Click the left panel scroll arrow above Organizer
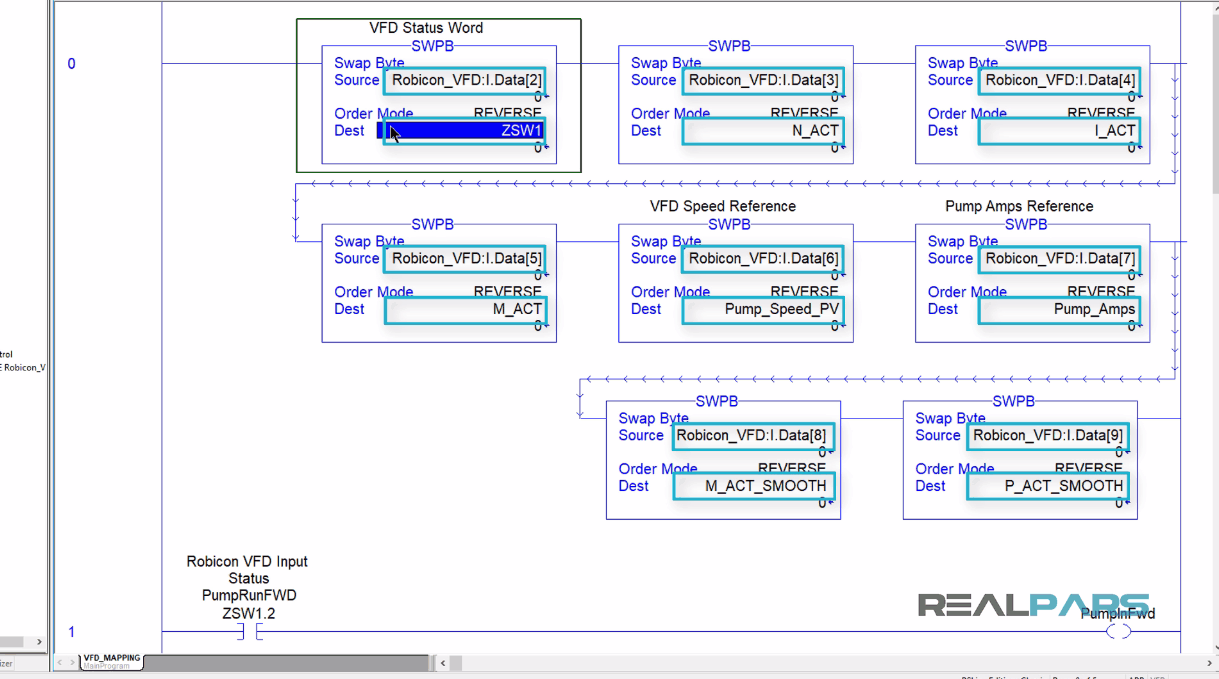This screenshot has width=1219, height=679. pyautogui.click(x=38, y=639)
